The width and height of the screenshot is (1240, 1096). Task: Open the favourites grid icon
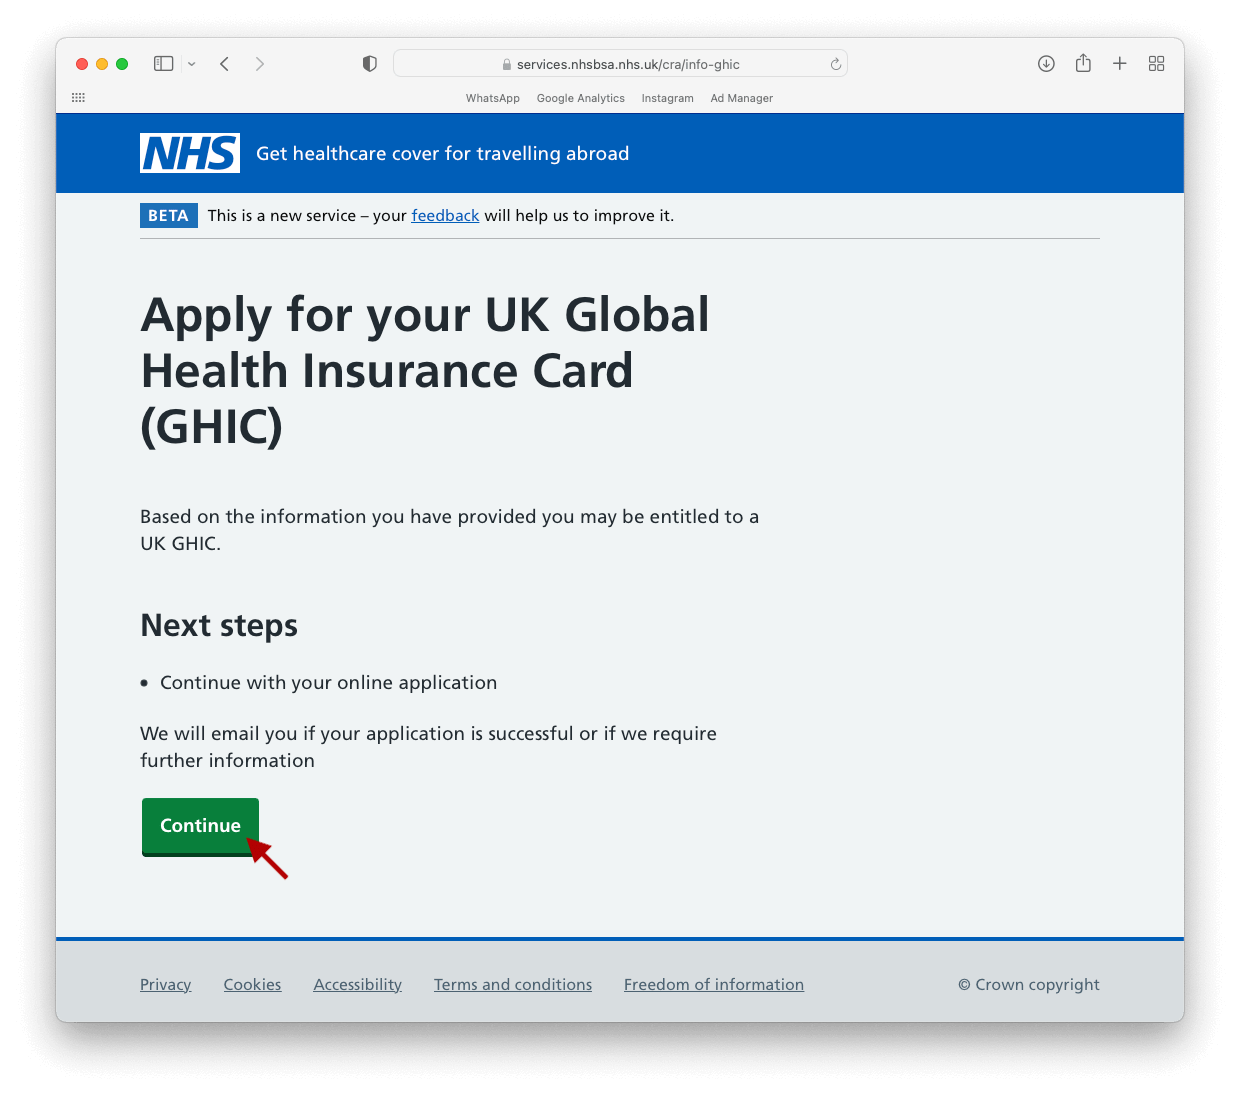[x=79, y=98]
